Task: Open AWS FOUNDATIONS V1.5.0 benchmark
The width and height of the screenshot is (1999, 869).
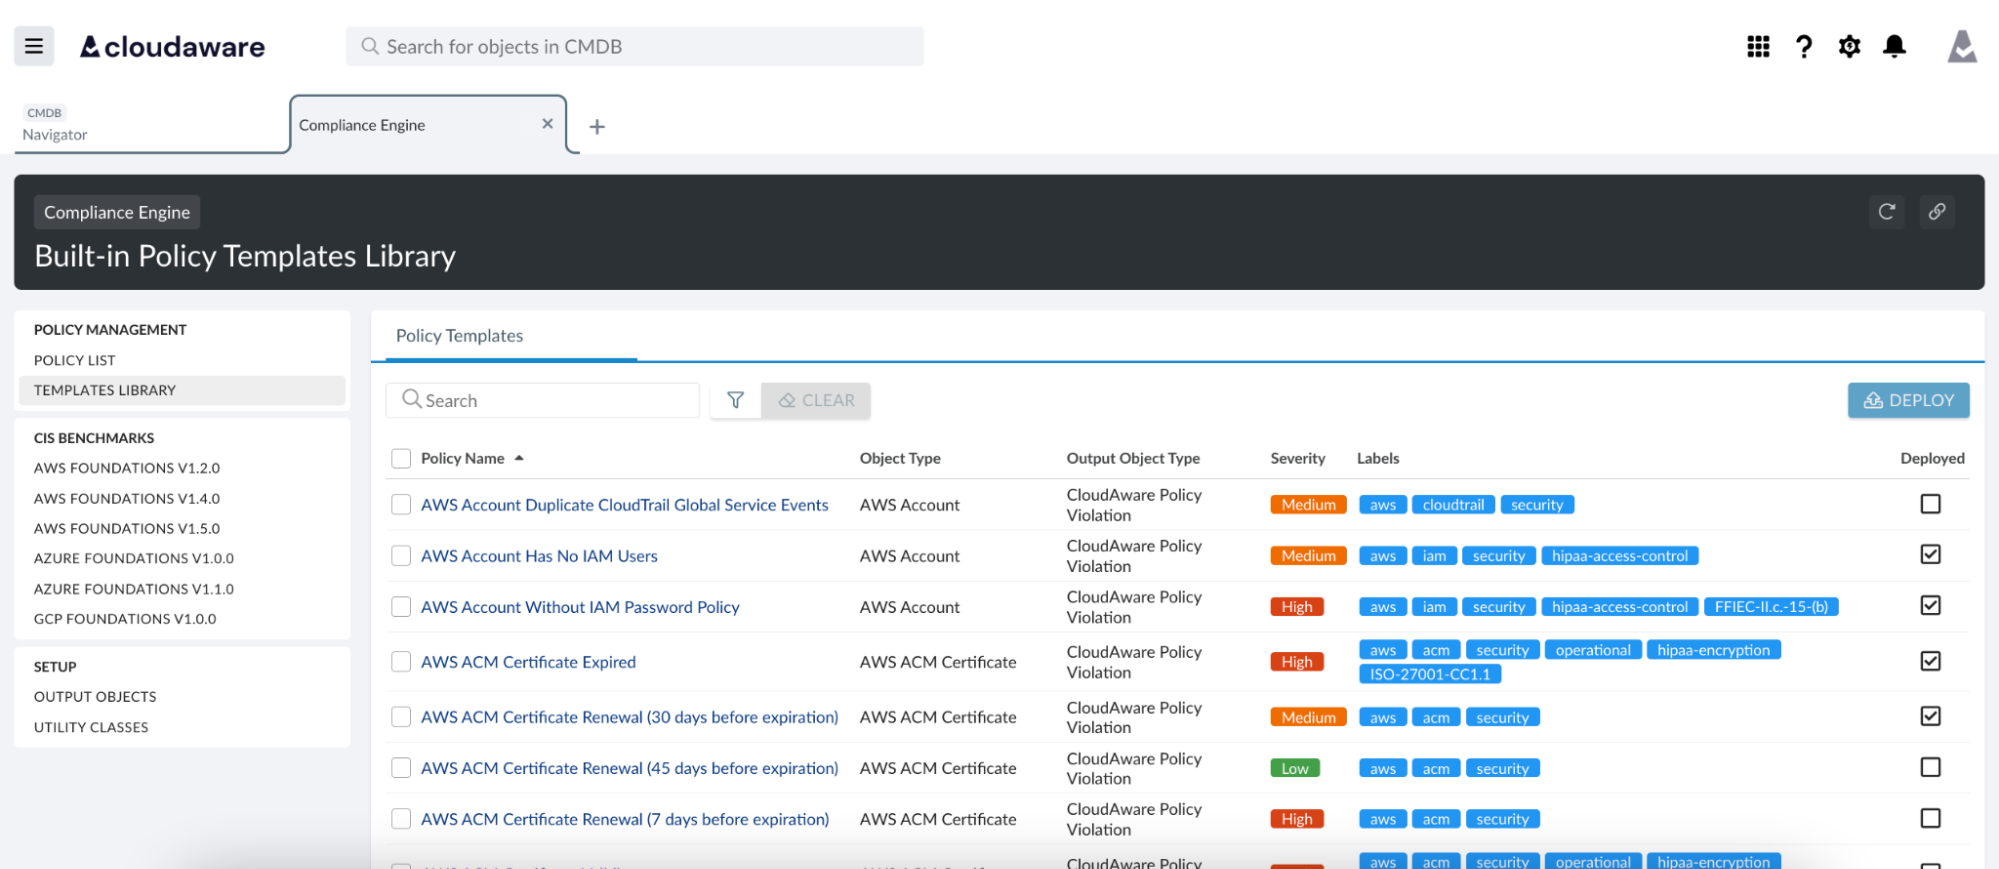Action: pyautogui.click(x=127, y=528)
